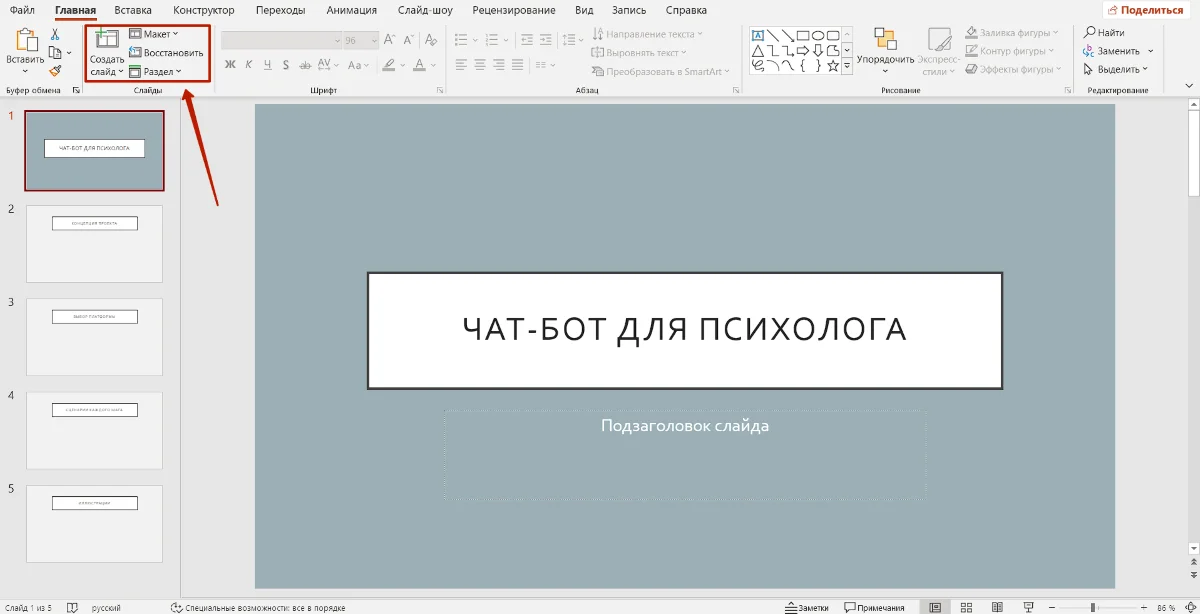Open Slide Sorter view from the status bar
Image resolution: width=1200 pixels, height=614 pixels.
964,607
